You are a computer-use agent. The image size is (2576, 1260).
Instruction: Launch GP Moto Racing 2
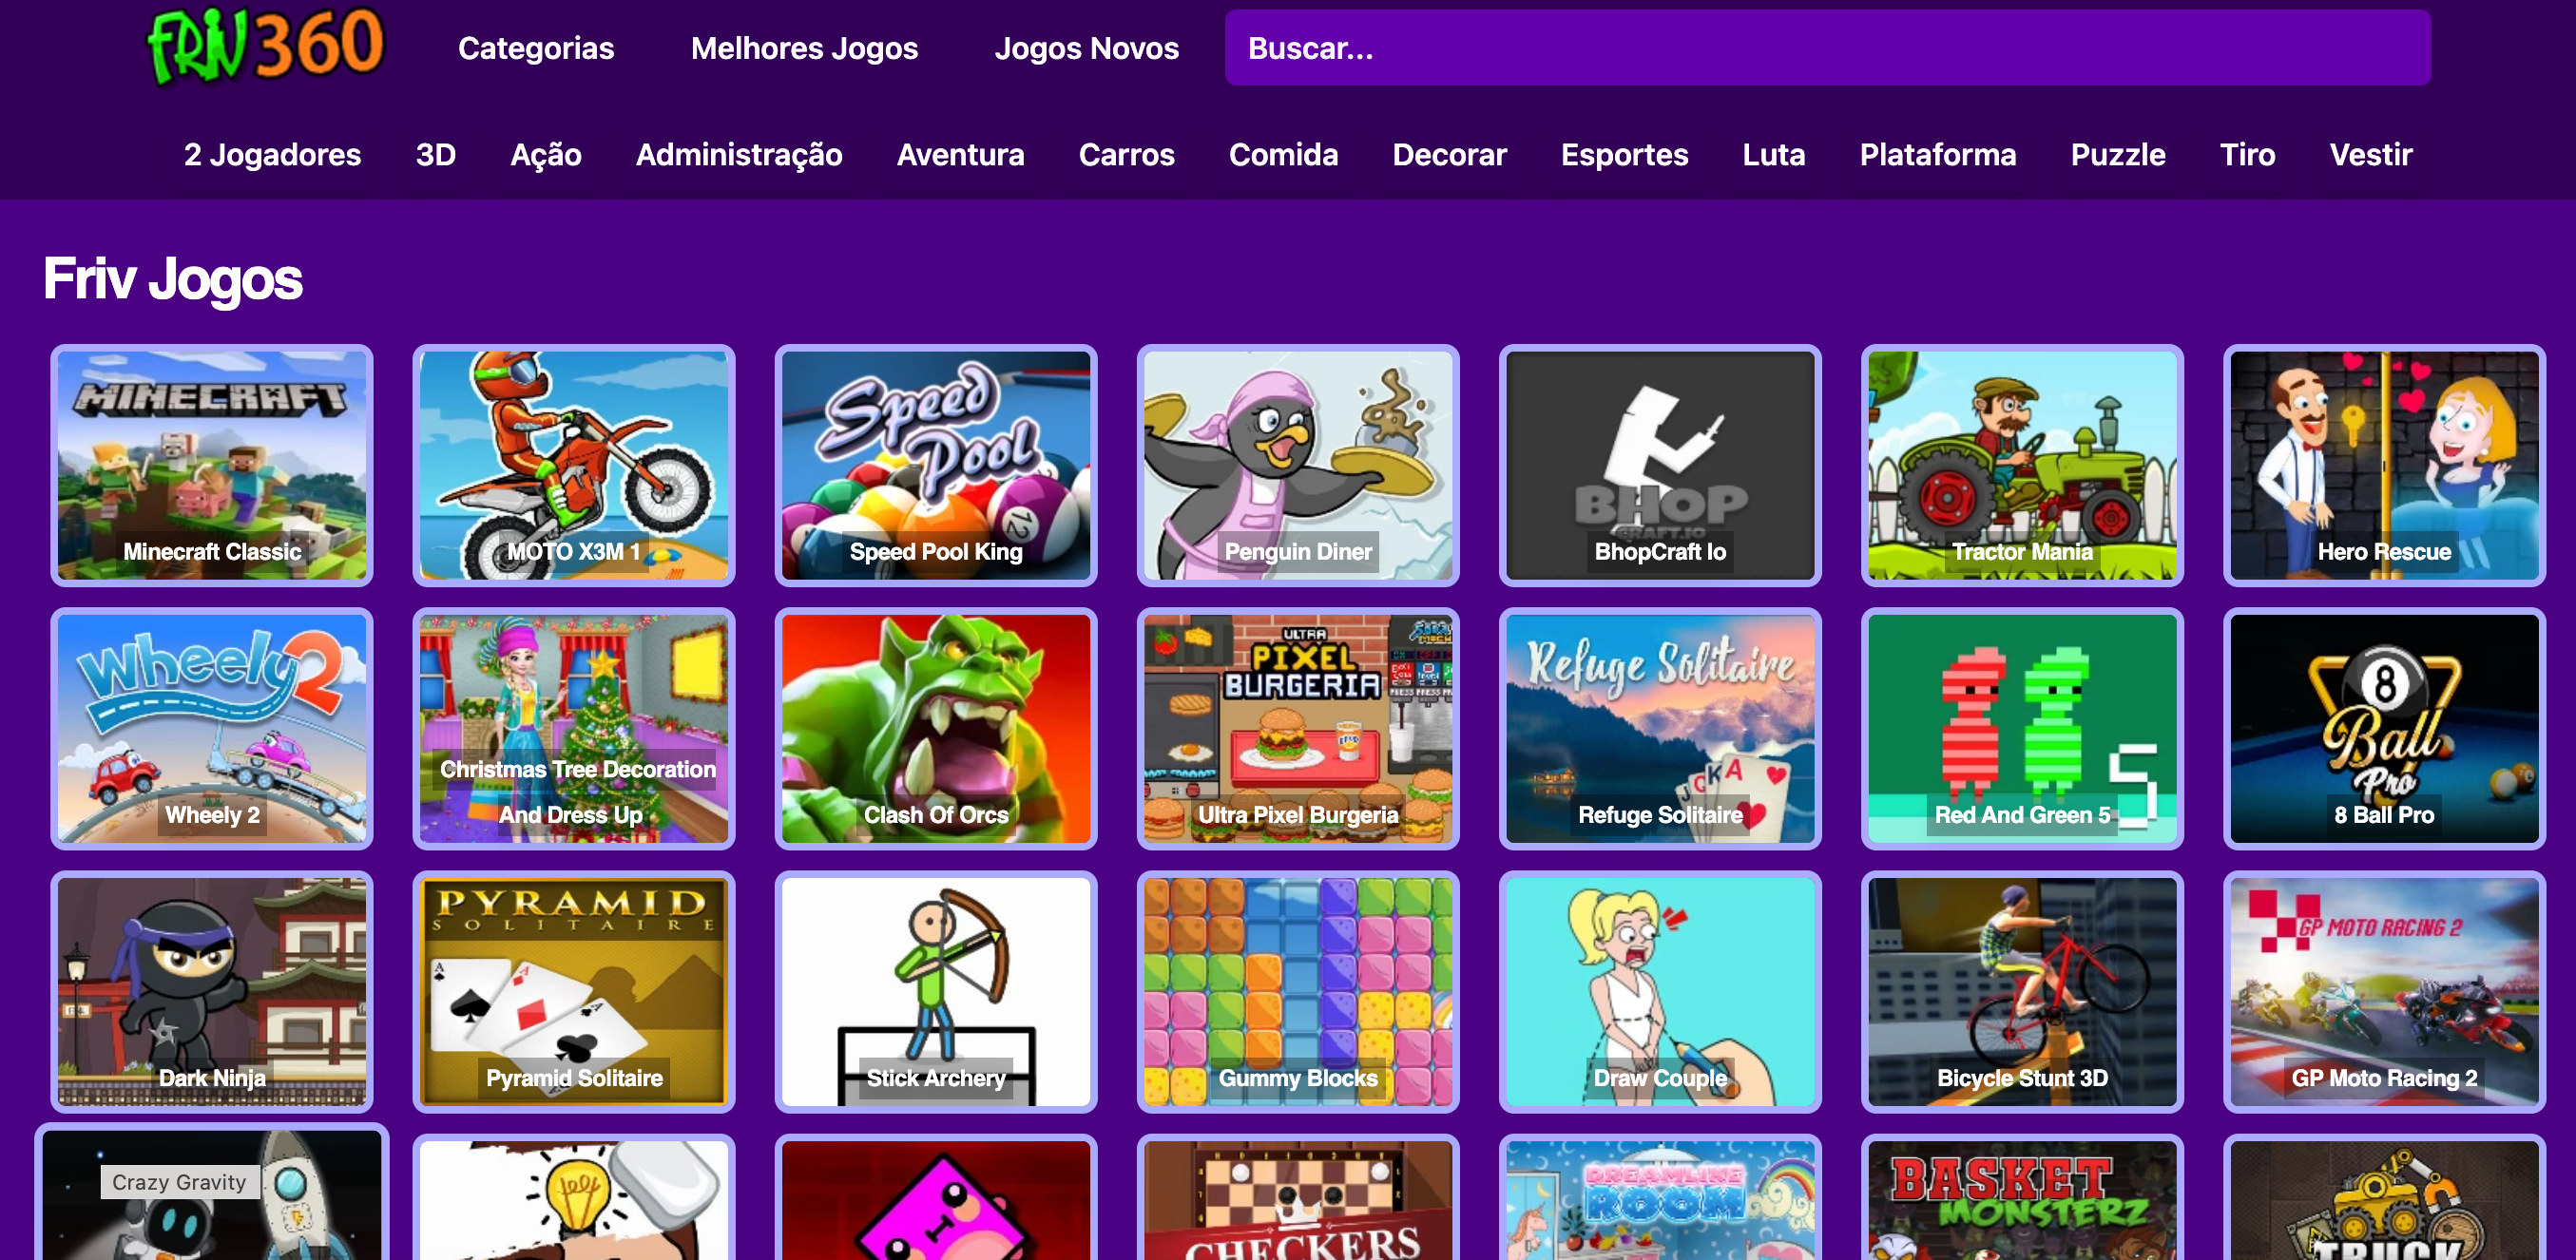pos(2384,992)
